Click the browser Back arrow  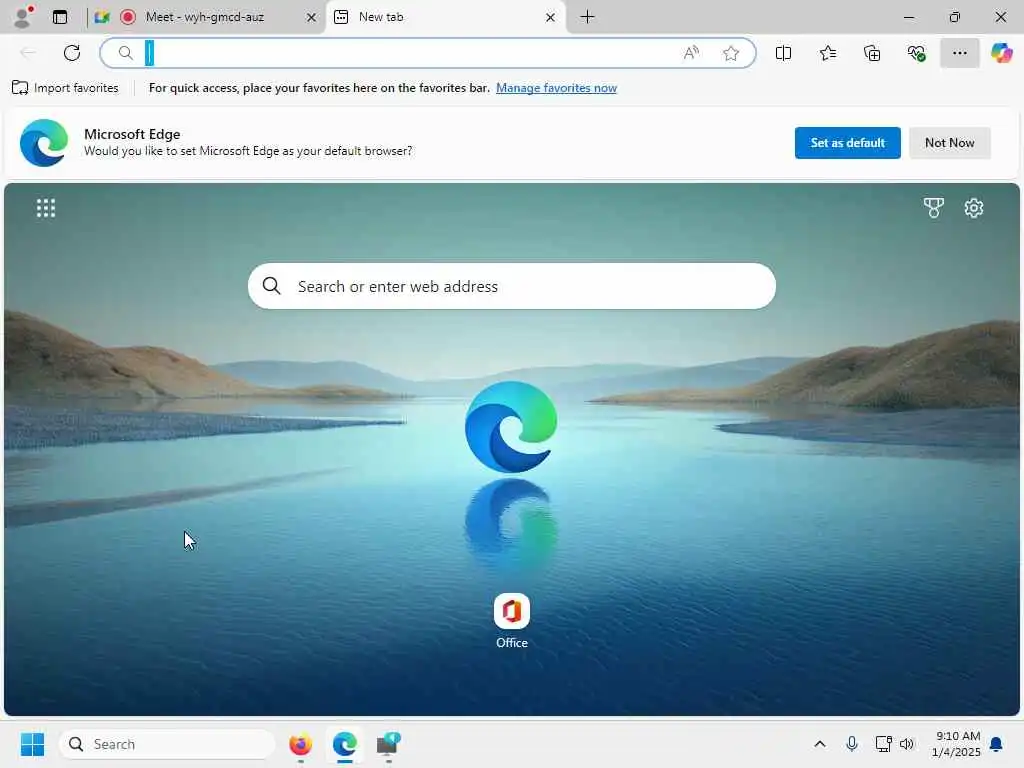click(28, 53)
